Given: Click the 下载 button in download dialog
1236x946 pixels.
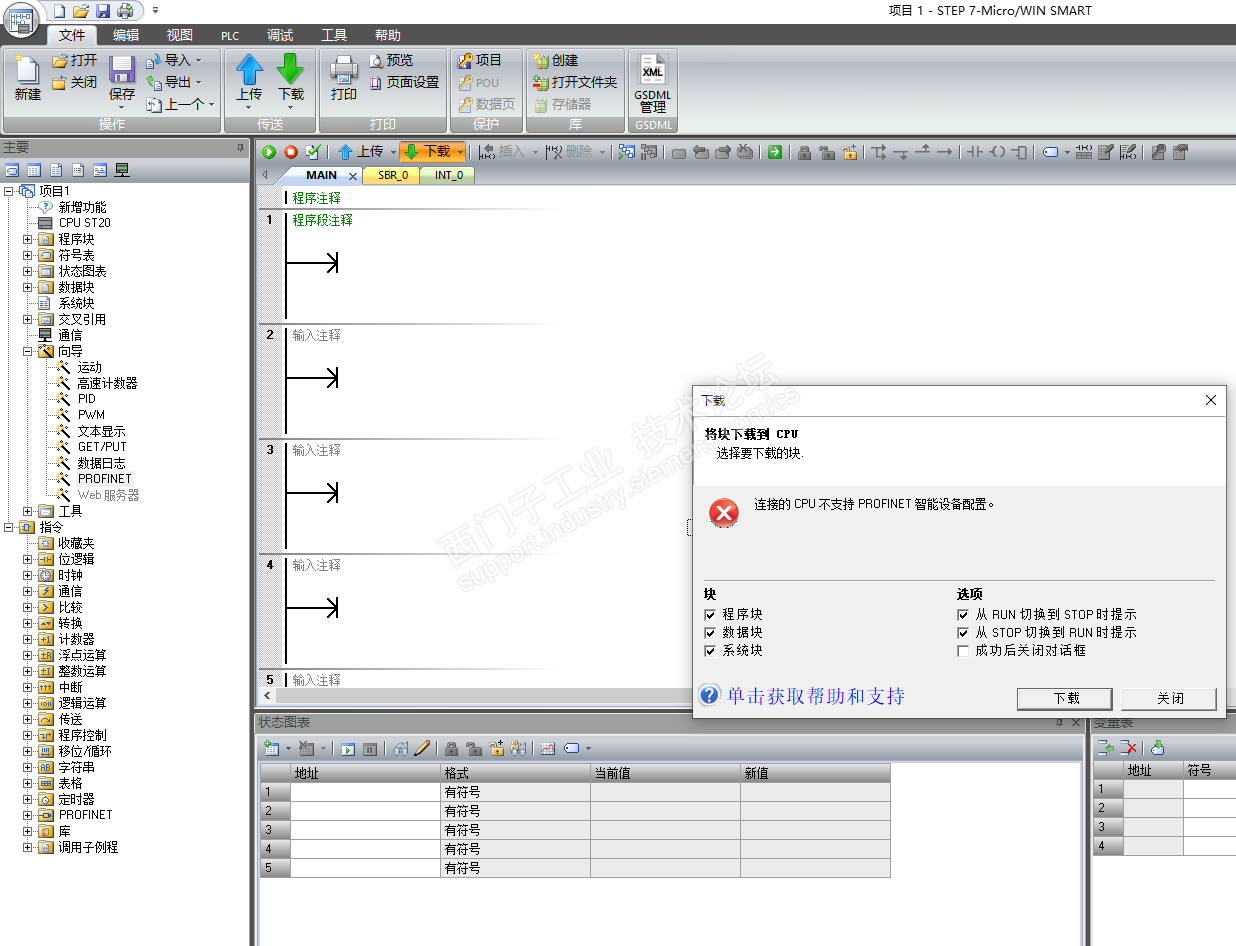Looking at the screenshot, I should (1066, 698).
